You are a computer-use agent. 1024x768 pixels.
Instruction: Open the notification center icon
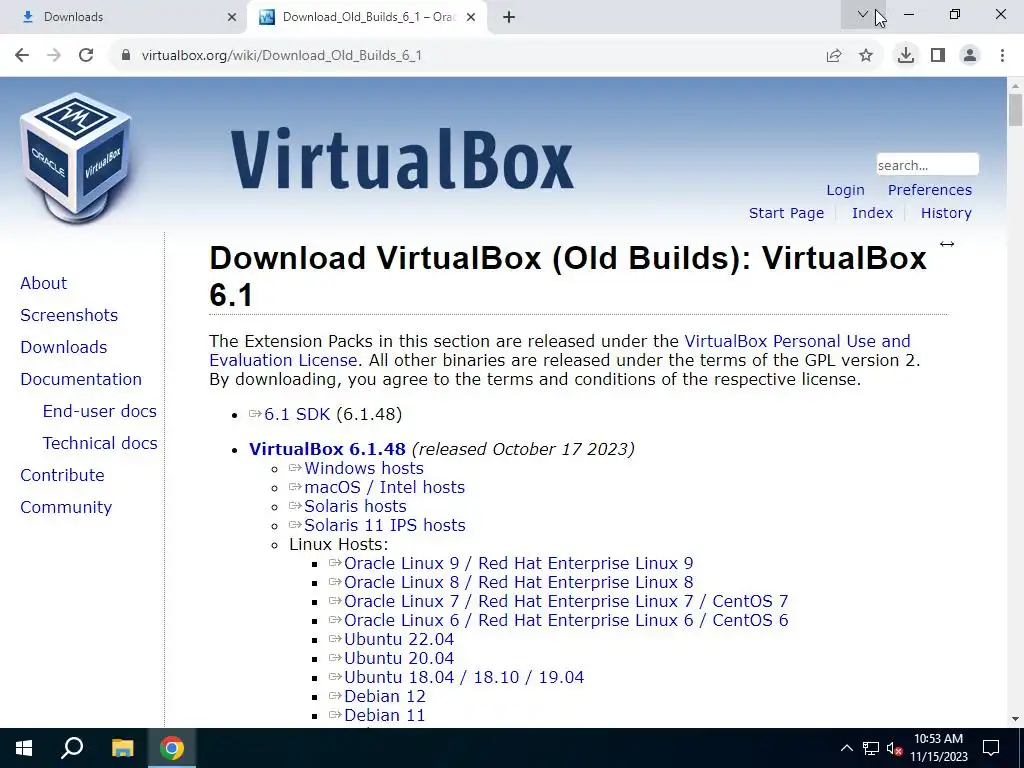[x=991, y=748]
